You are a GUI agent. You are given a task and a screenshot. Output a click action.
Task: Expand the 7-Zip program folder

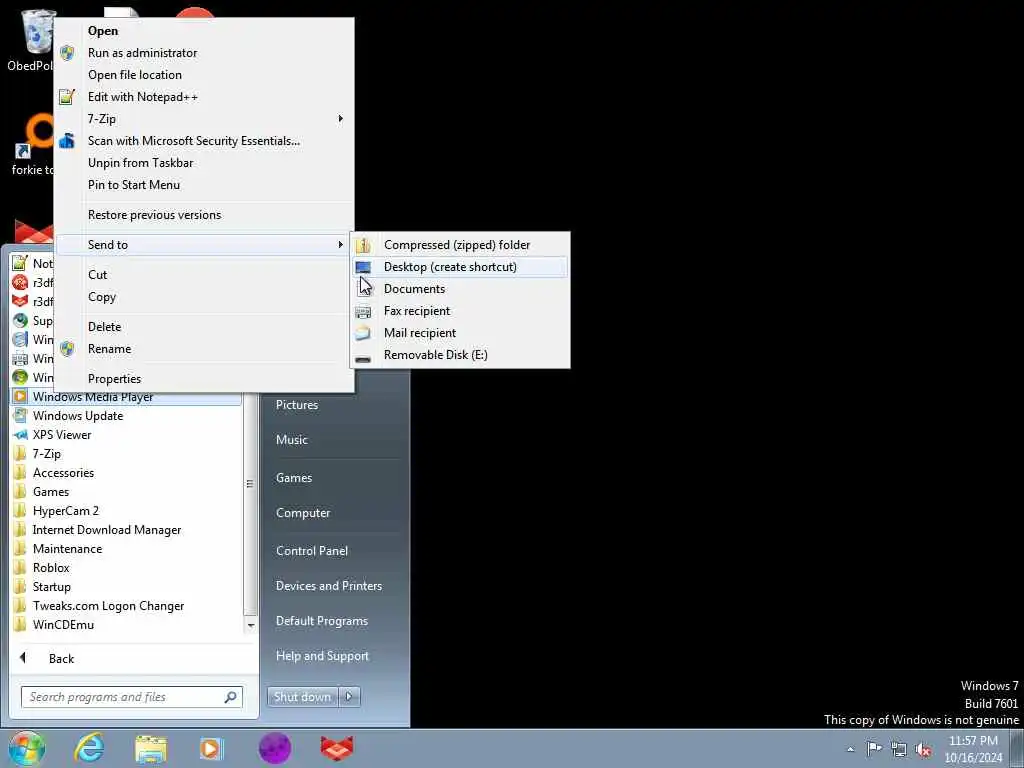pos(127,454)
